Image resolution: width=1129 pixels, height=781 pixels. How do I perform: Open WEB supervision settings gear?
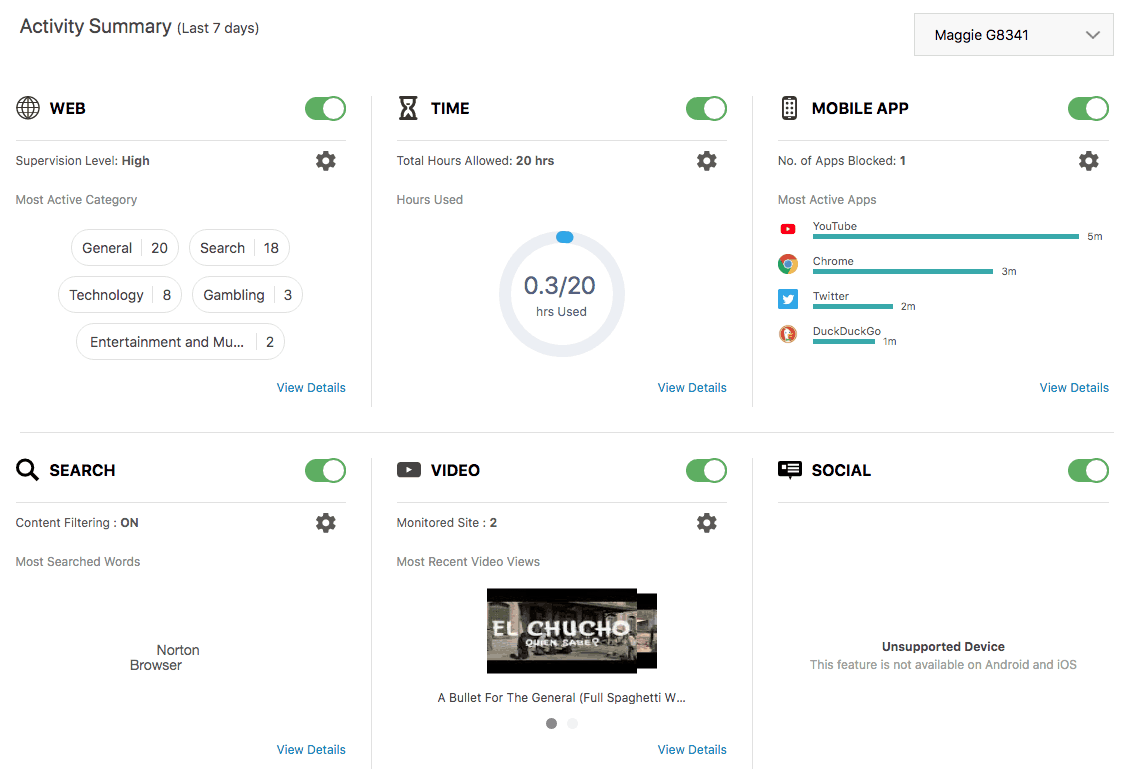(325, 160)
